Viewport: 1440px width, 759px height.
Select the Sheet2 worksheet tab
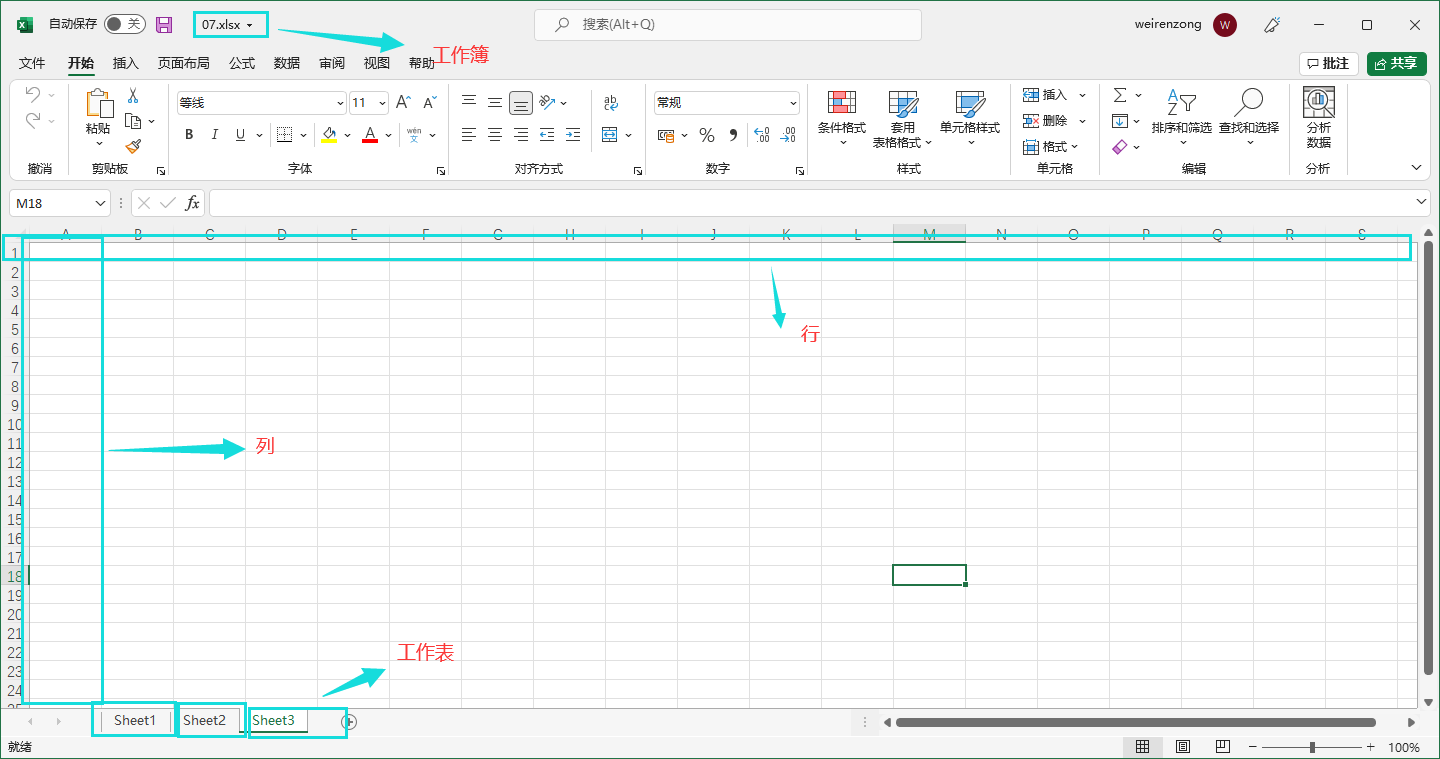(204, 720)
